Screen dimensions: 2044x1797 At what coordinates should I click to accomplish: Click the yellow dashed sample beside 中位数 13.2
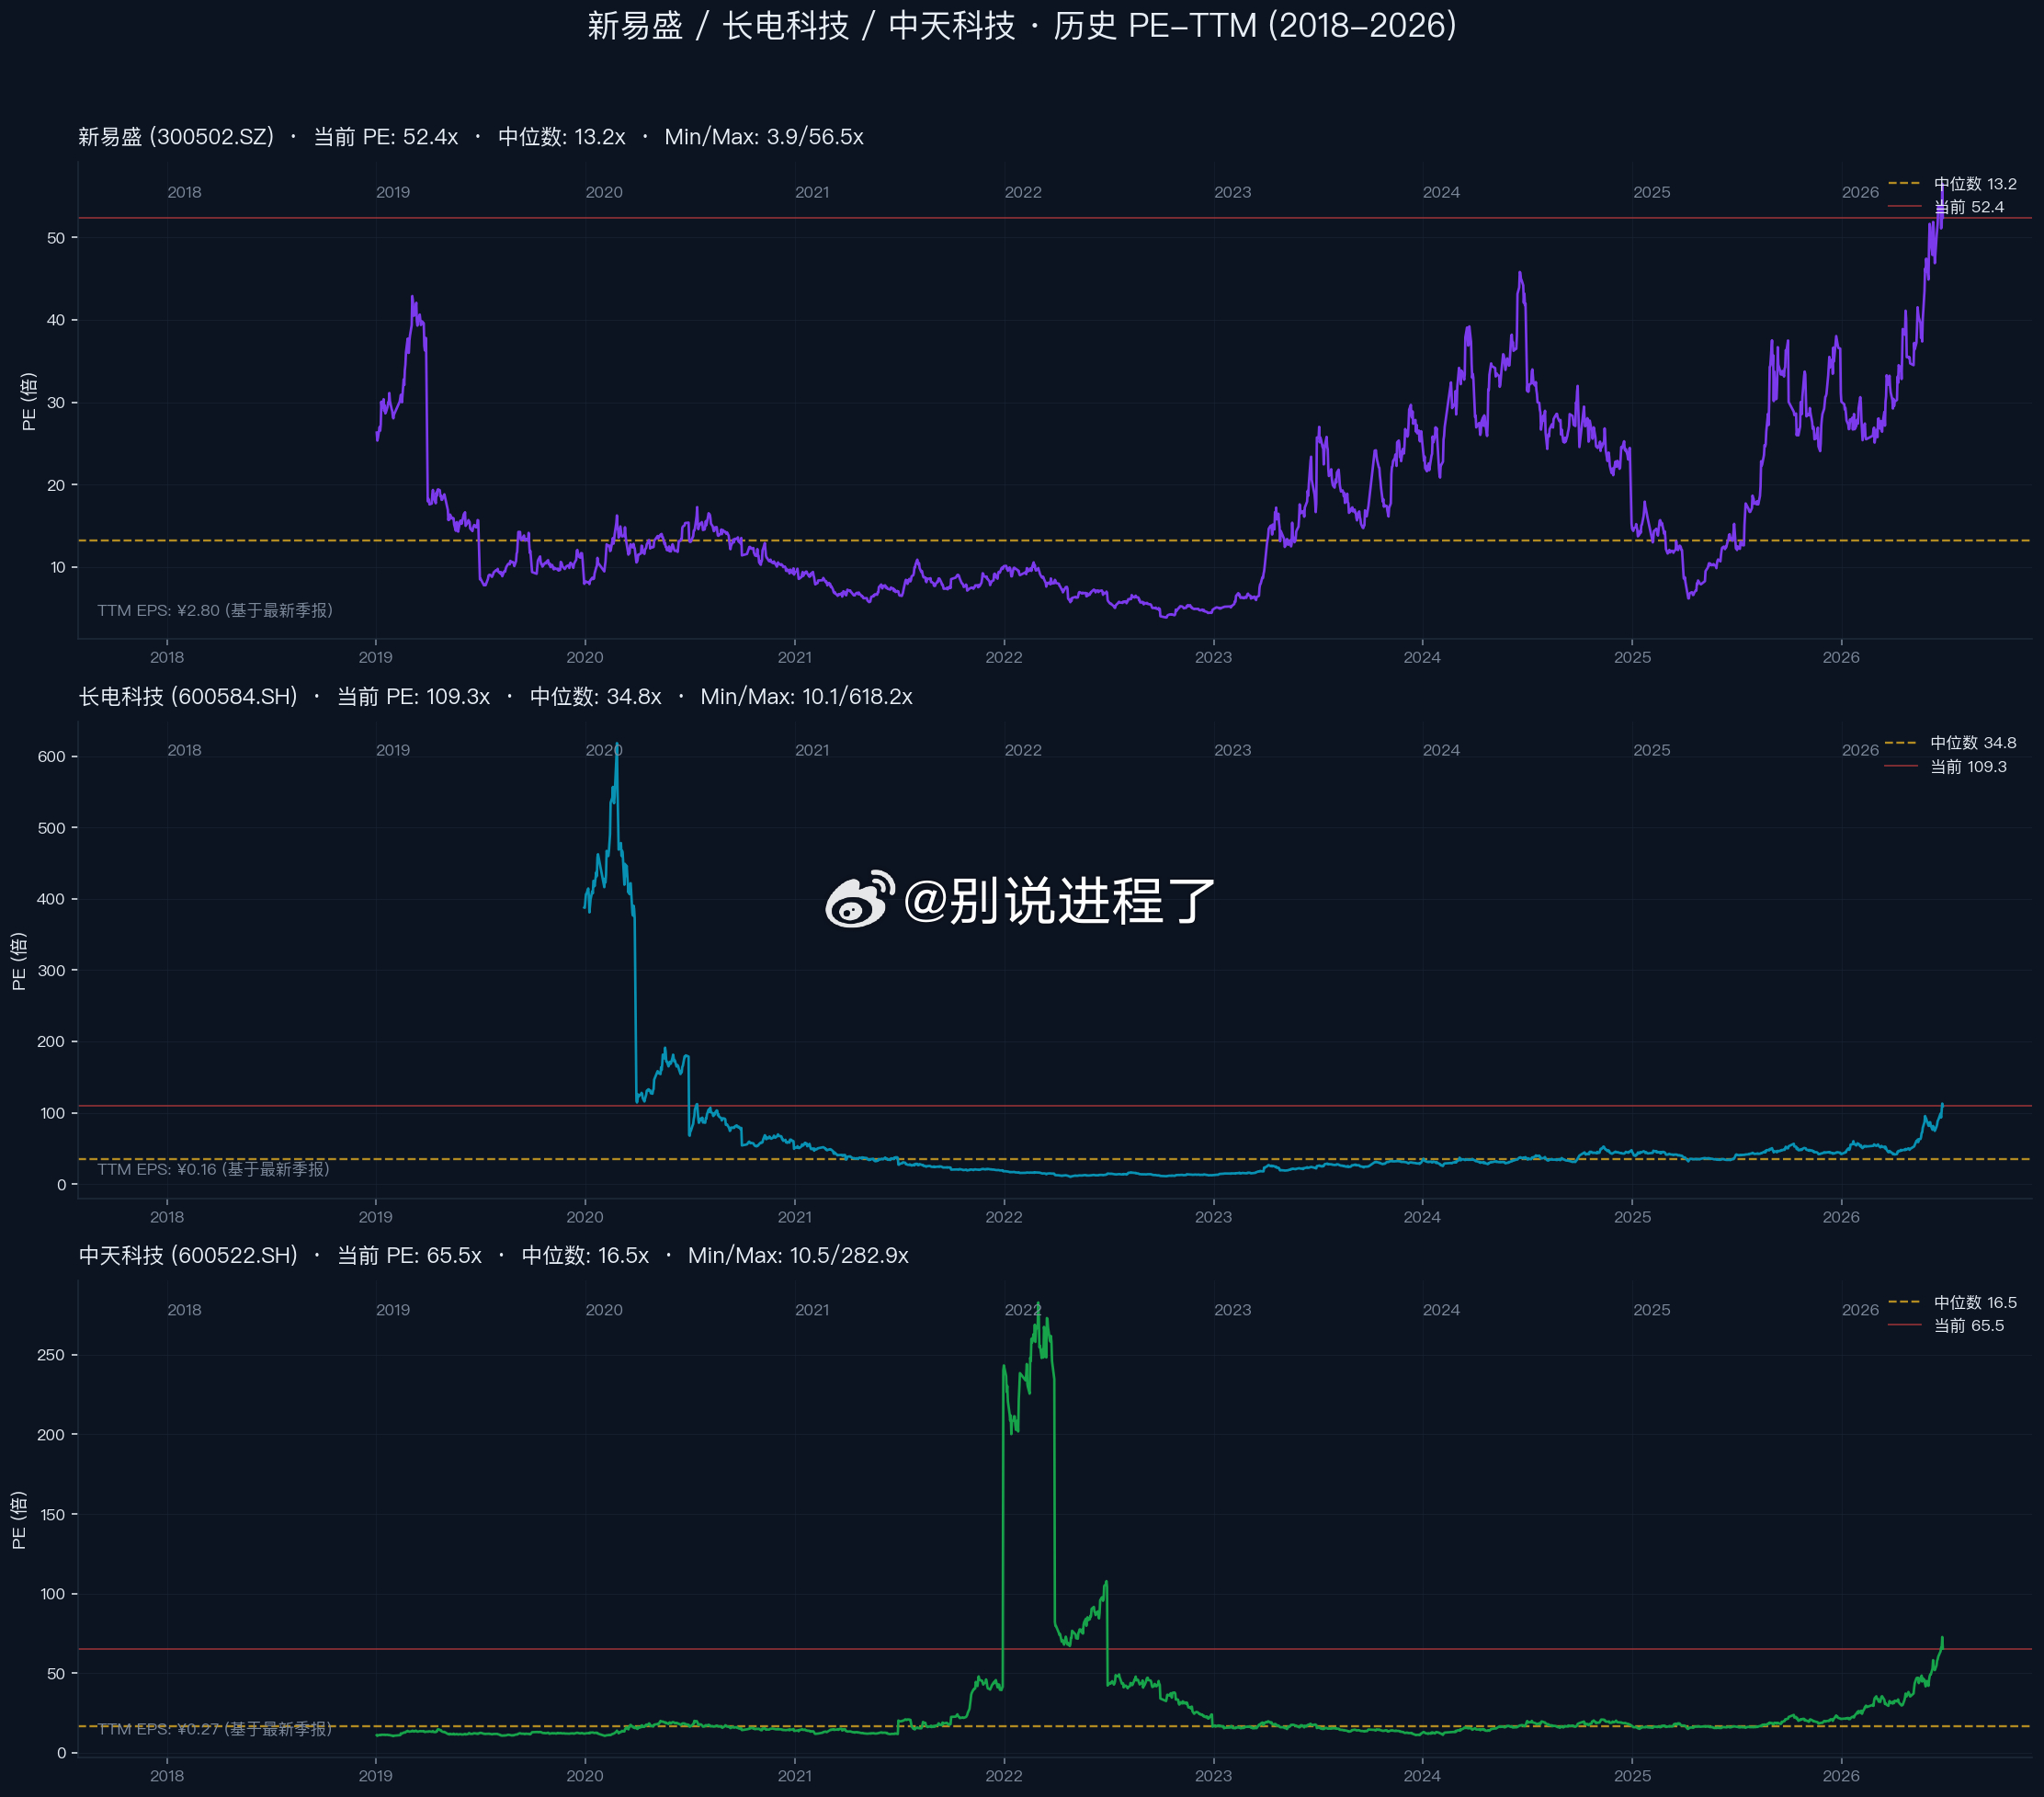click(x=1904, y=184)
